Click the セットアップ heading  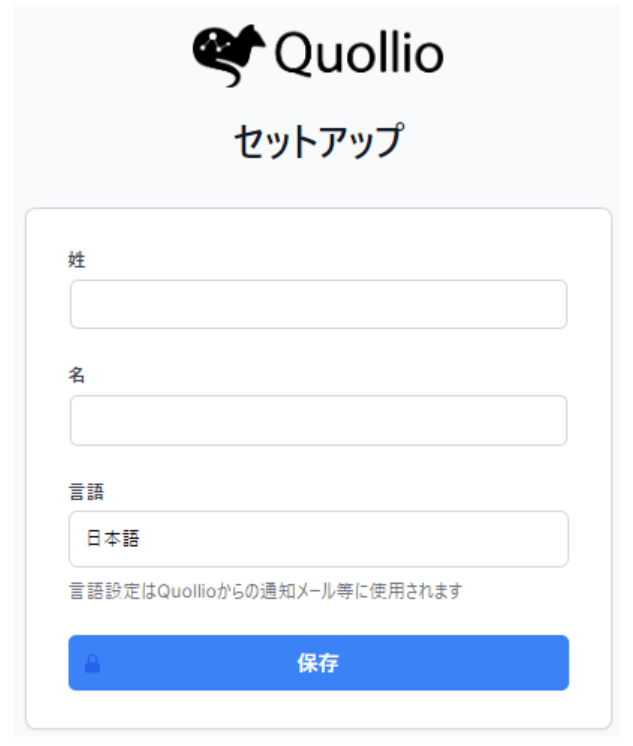(x=319, y=140)
